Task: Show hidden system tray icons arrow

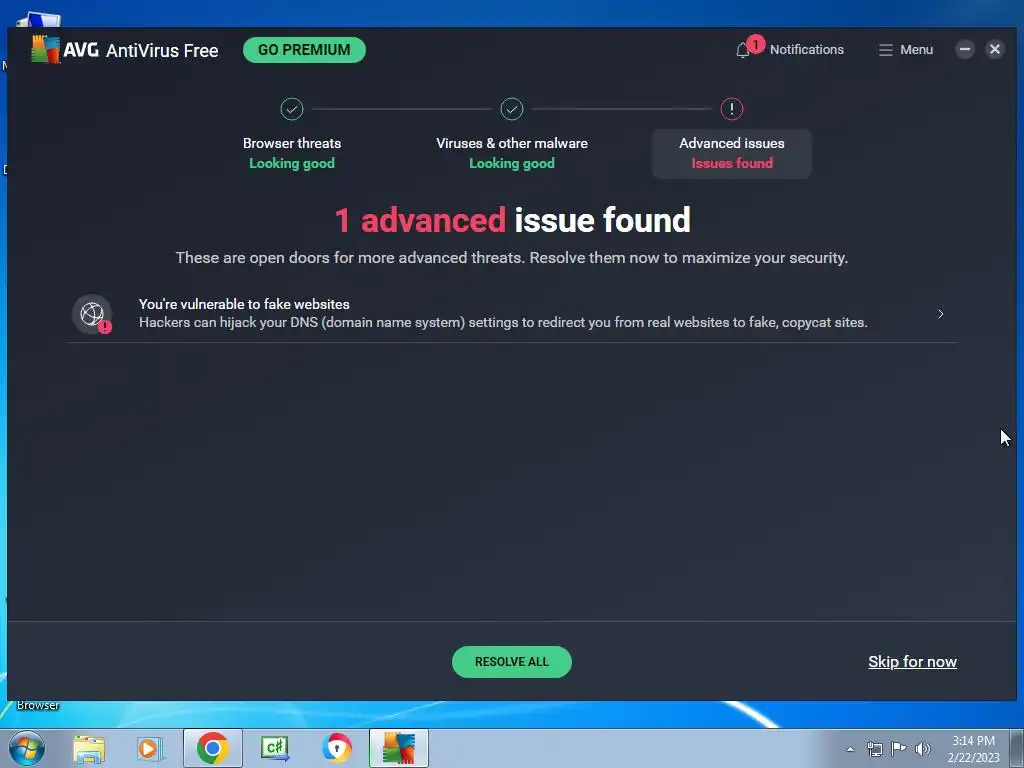Action: (850, 749)
